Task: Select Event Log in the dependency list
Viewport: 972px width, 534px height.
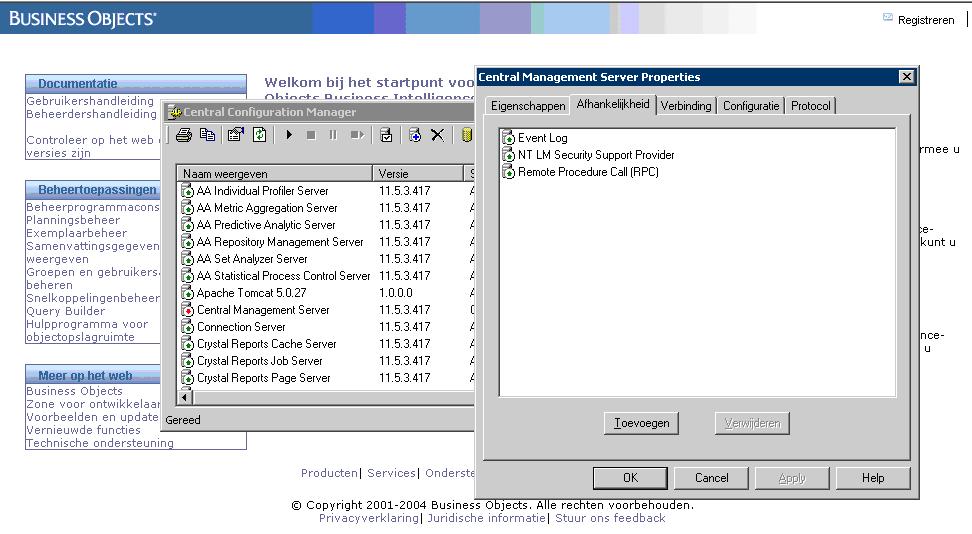Action: [542, 138]
